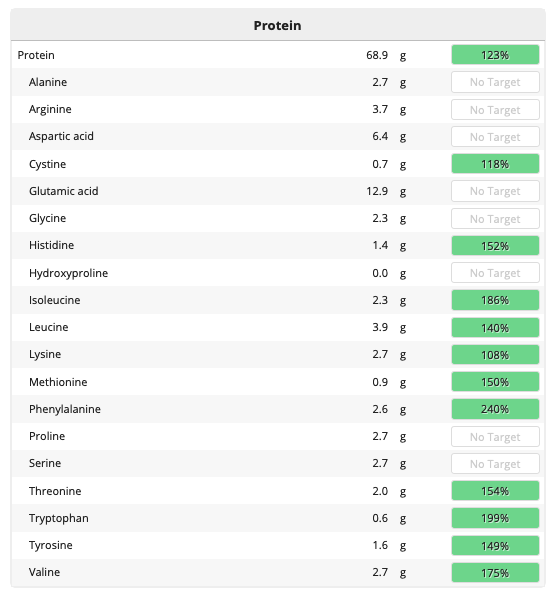Select the Threonine 154% green bar

495,491
